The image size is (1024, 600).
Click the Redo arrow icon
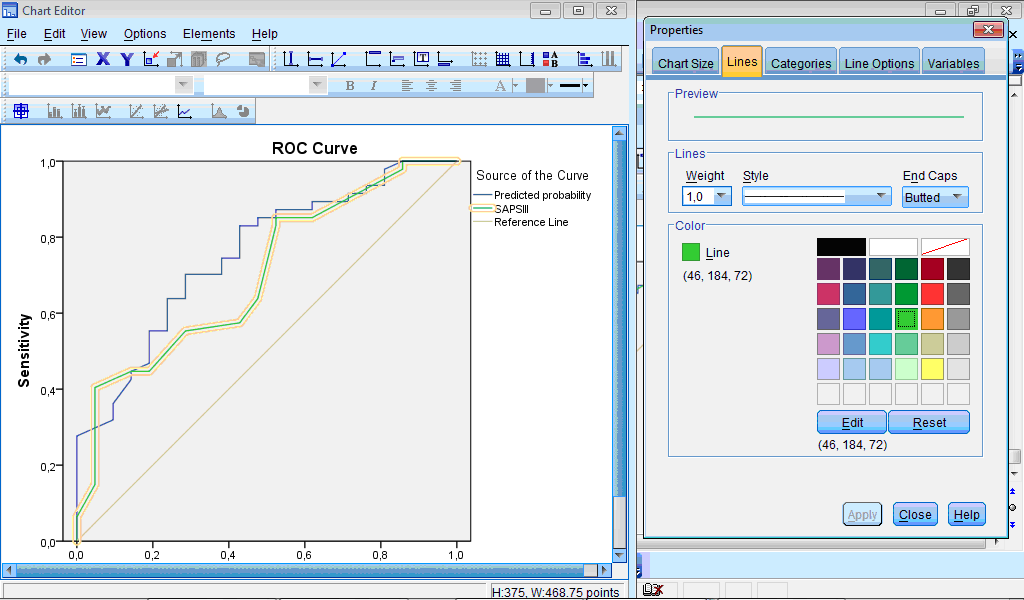tap(44, 59)
